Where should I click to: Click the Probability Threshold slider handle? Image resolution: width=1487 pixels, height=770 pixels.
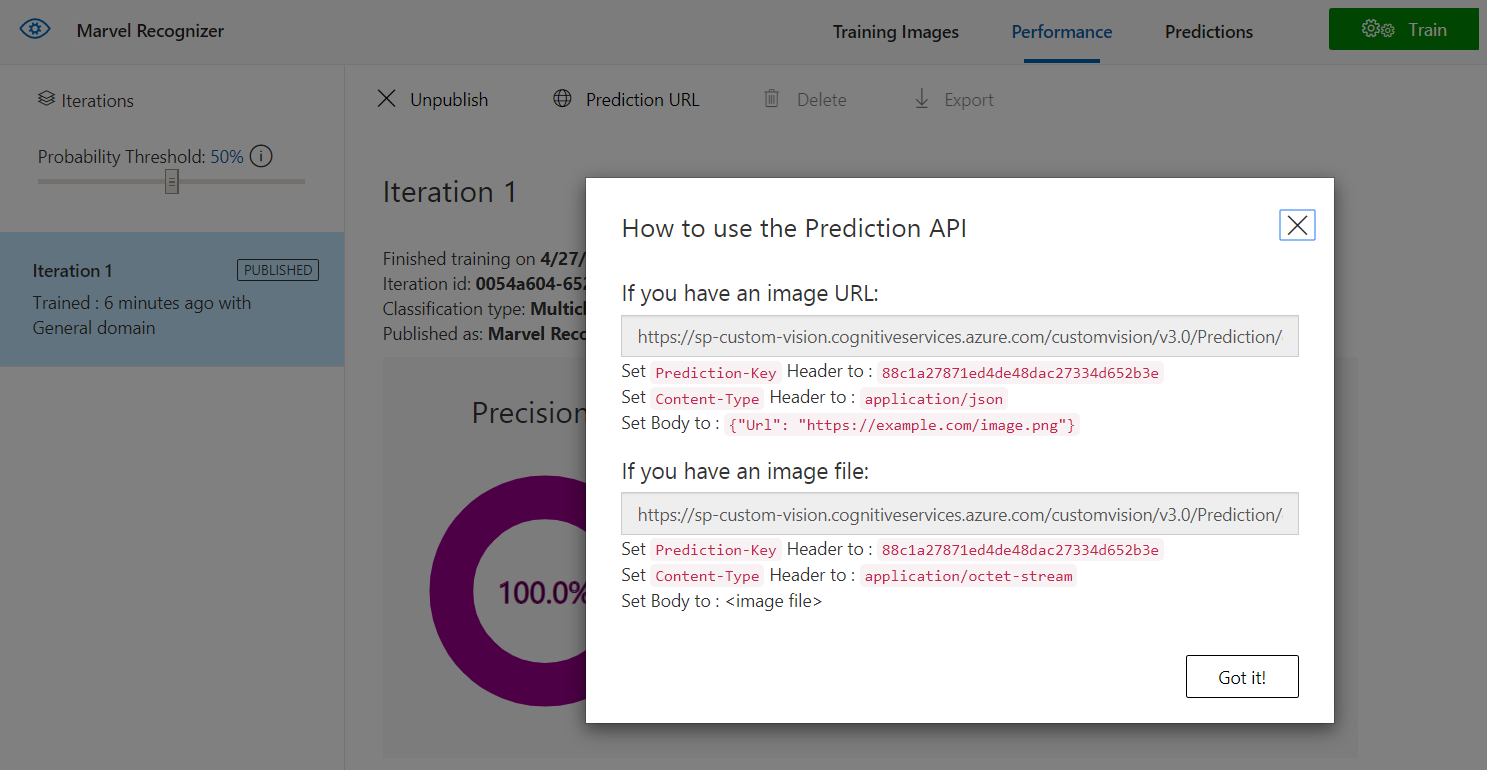(172, 181)
